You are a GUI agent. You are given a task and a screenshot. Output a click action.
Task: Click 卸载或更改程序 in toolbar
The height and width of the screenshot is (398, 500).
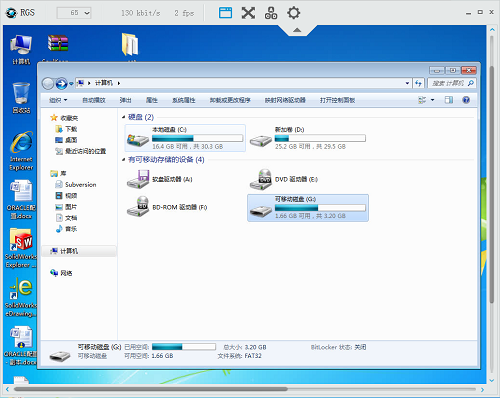[x=230, y=100]
